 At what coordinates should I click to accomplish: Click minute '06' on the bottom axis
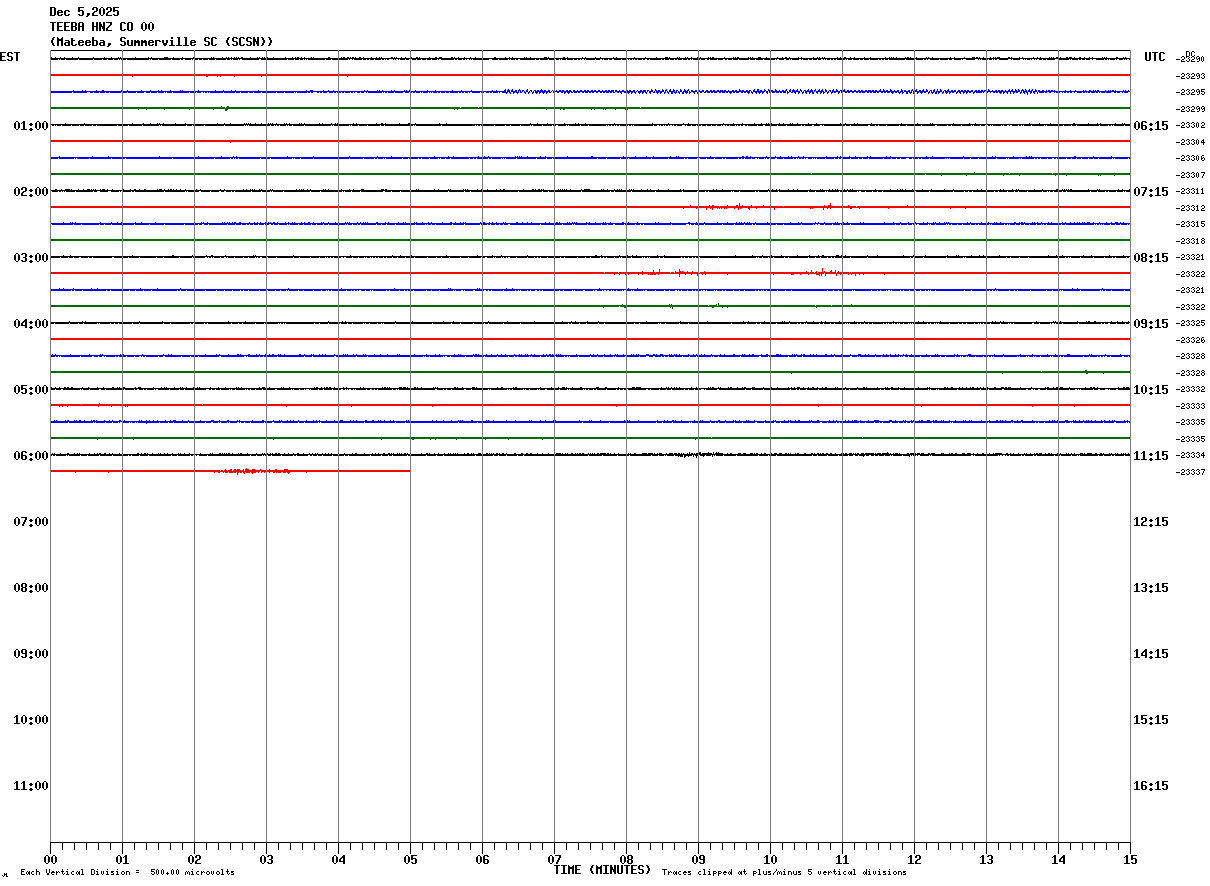482,860
